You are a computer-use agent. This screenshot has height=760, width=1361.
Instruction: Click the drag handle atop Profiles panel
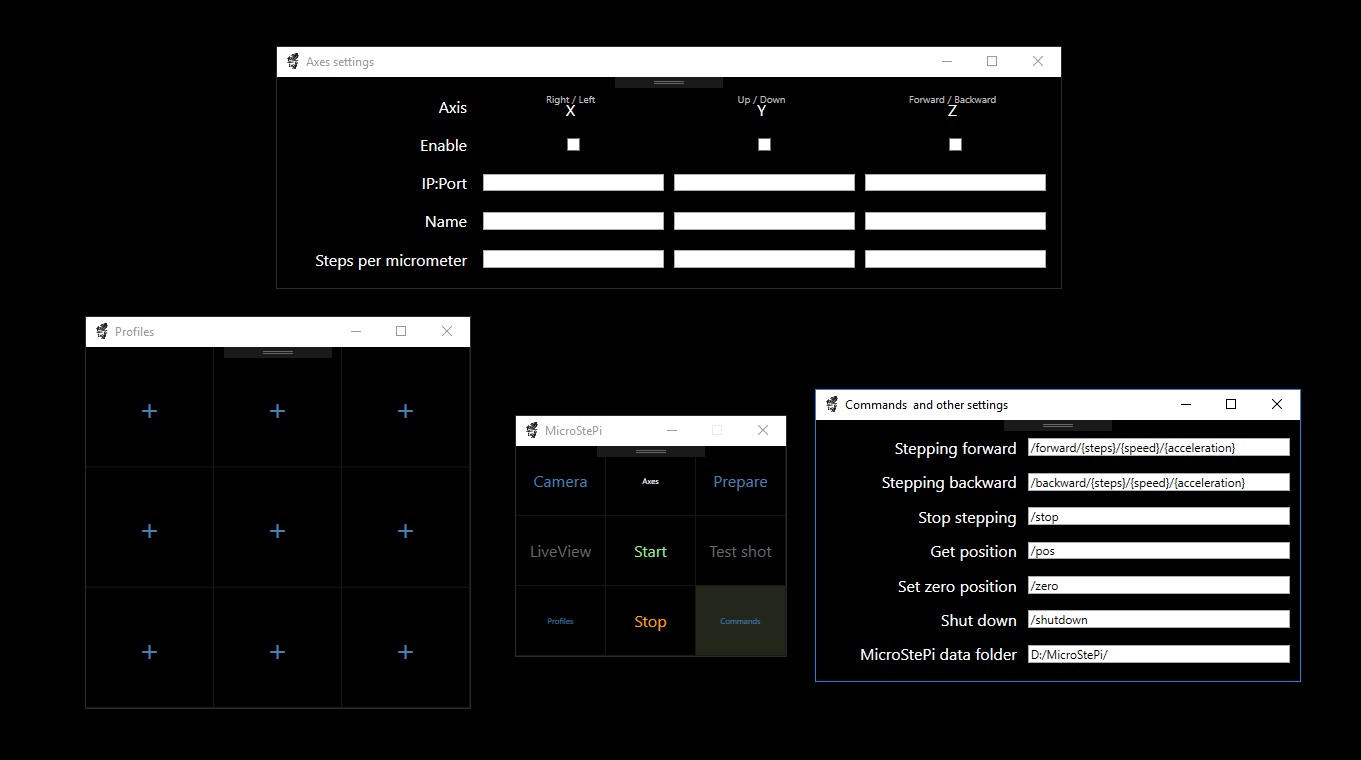click(277, 352)
